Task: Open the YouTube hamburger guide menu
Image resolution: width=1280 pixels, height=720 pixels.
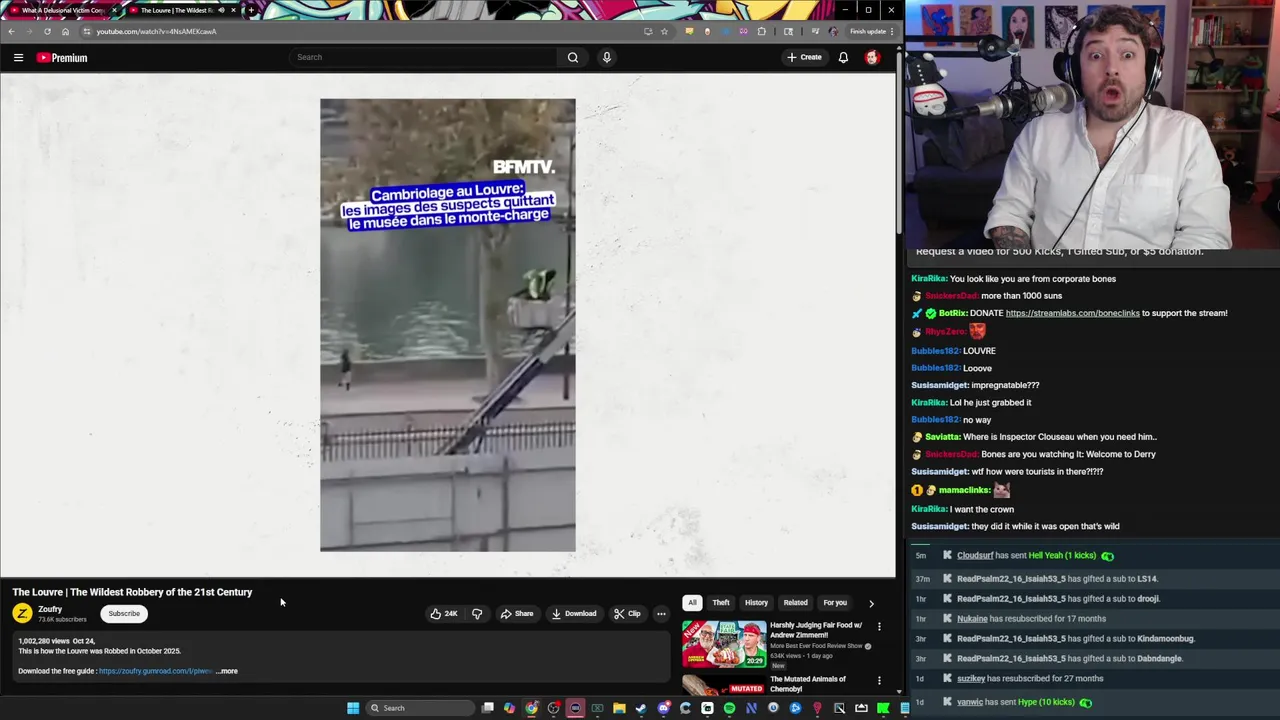Action: pyautogui.click(x=18, y=58)
